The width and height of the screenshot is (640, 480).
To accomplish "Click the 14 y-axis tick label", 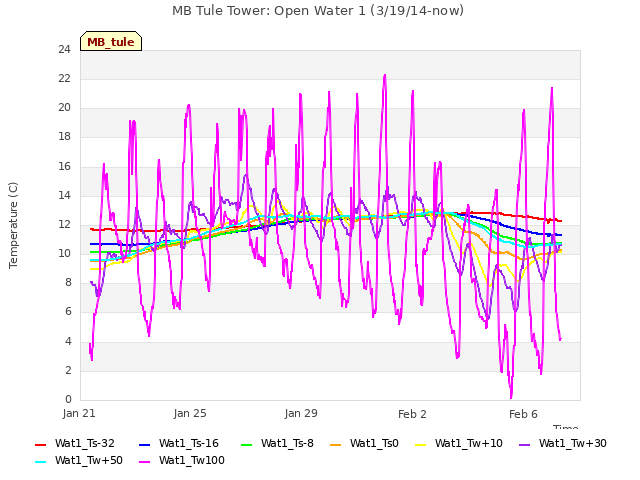I will [x=64, y=195].
